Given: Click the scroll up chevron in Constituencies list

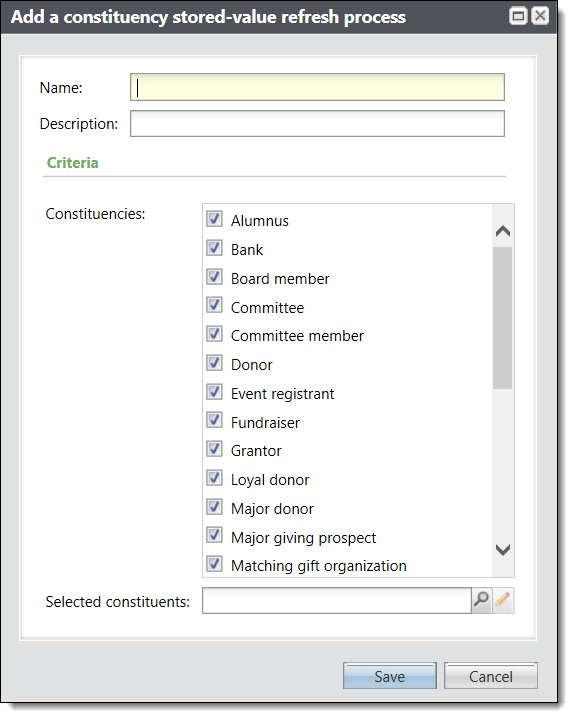Looking at the screenshot, I should pyautogui.click(x=503, y=231).
